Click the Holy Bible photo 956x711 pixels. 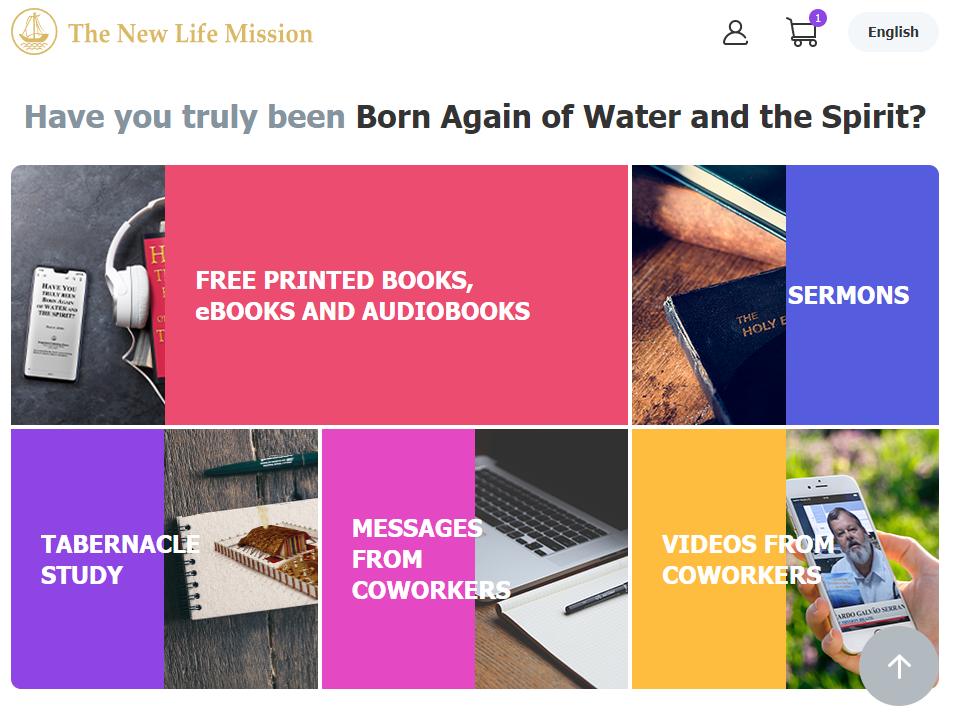[x=708, y=295]
